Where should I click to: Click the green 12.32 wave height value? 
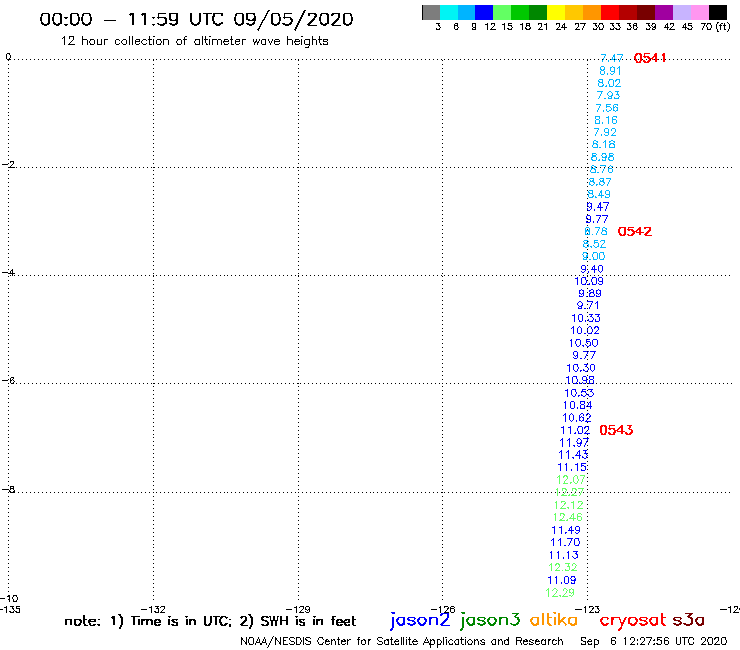[563, 567]
